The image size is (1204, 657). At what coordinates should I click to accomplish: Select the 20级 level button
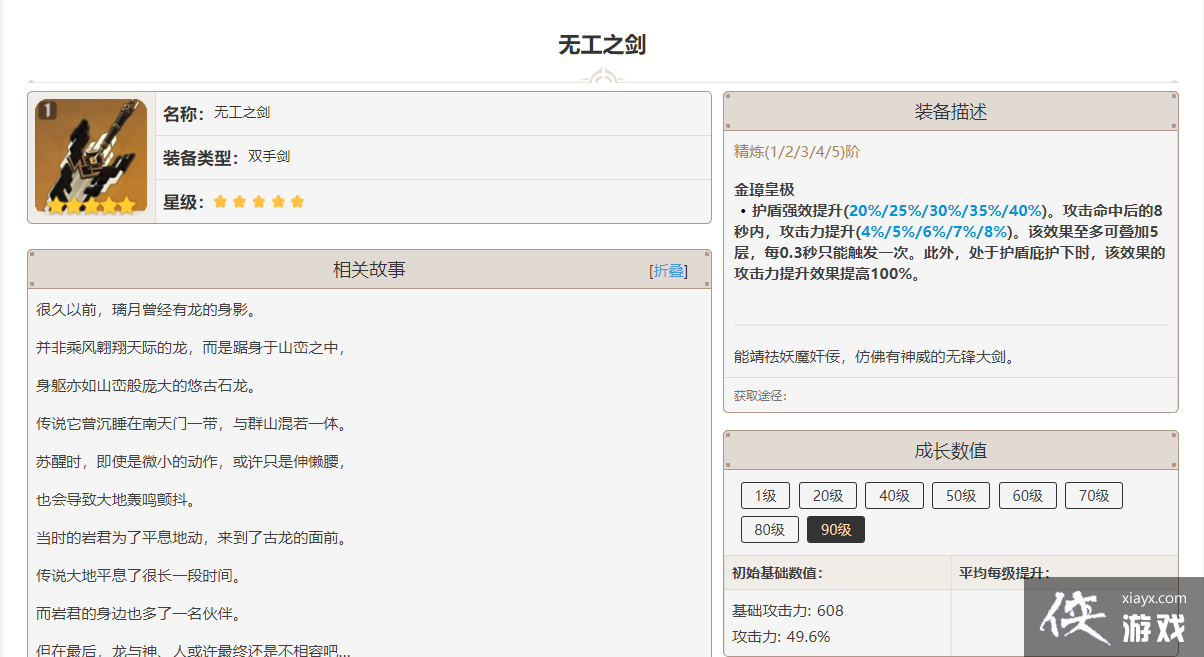827,495
